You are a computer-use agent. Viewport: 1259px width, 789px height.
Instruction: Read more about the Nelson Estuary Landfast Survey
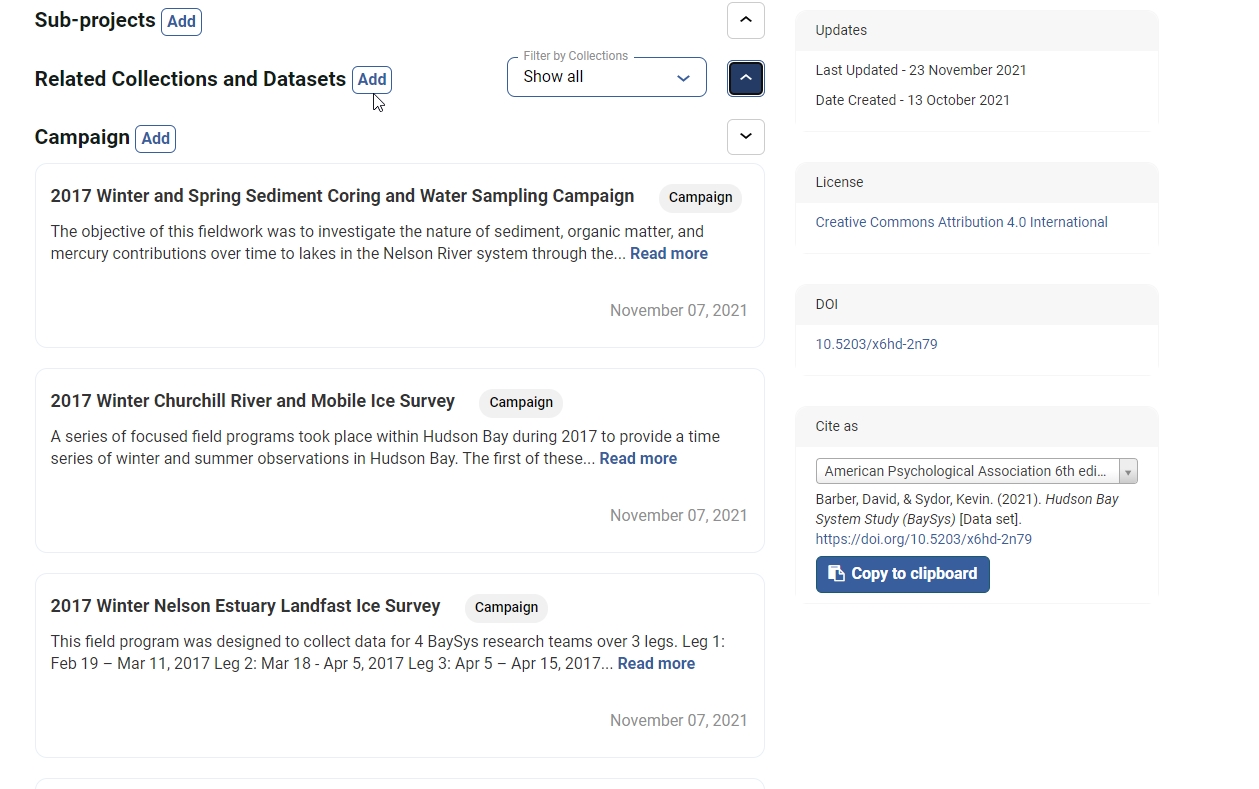point(655,664)
